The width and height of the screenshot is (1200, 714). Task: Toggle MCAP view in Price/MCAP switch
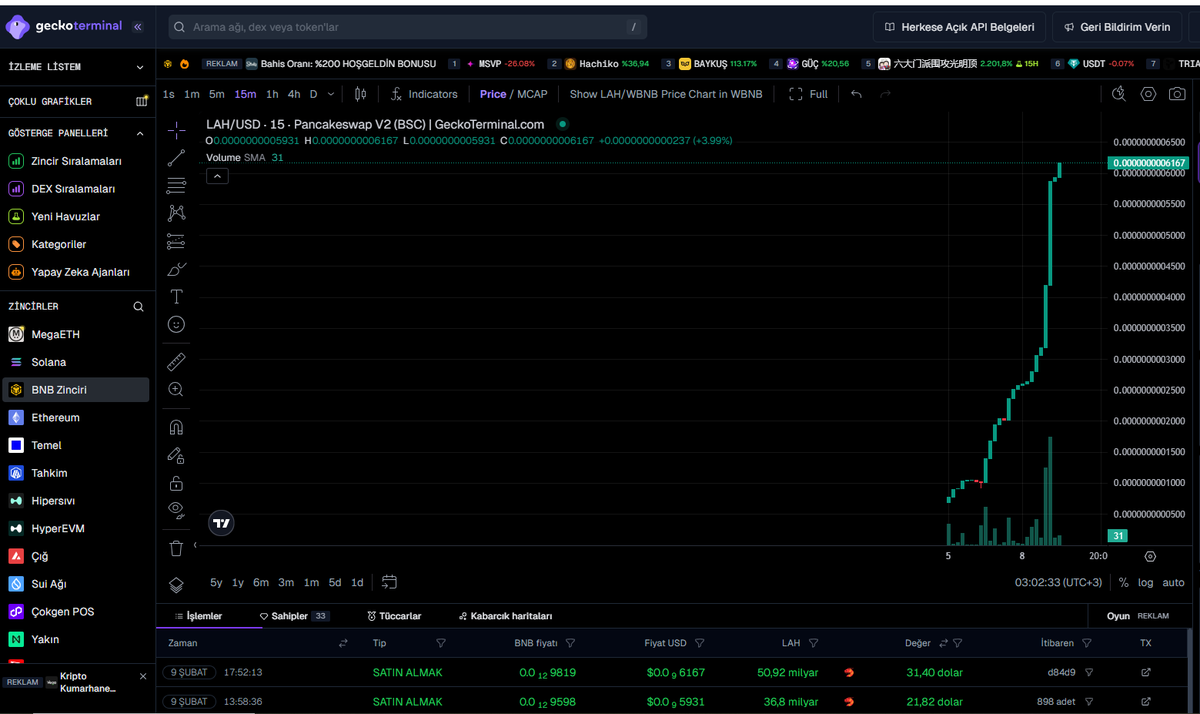(x=532, y=94)
